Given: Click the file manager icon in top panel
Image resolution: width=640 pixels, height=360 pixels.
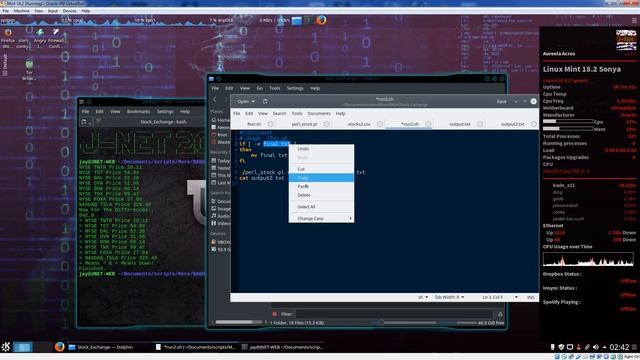Looking at the screenshot, I should pyautogui.click(x=297, y=20).
